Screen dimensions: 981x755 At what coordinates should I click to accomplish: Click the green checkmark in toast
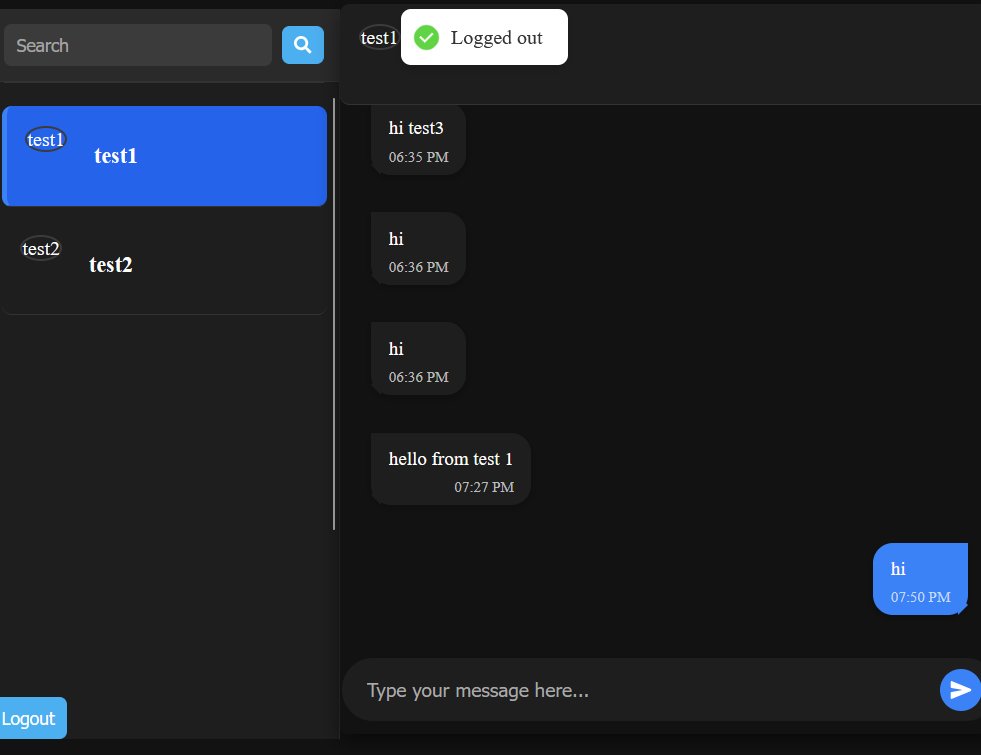(427, 38)
